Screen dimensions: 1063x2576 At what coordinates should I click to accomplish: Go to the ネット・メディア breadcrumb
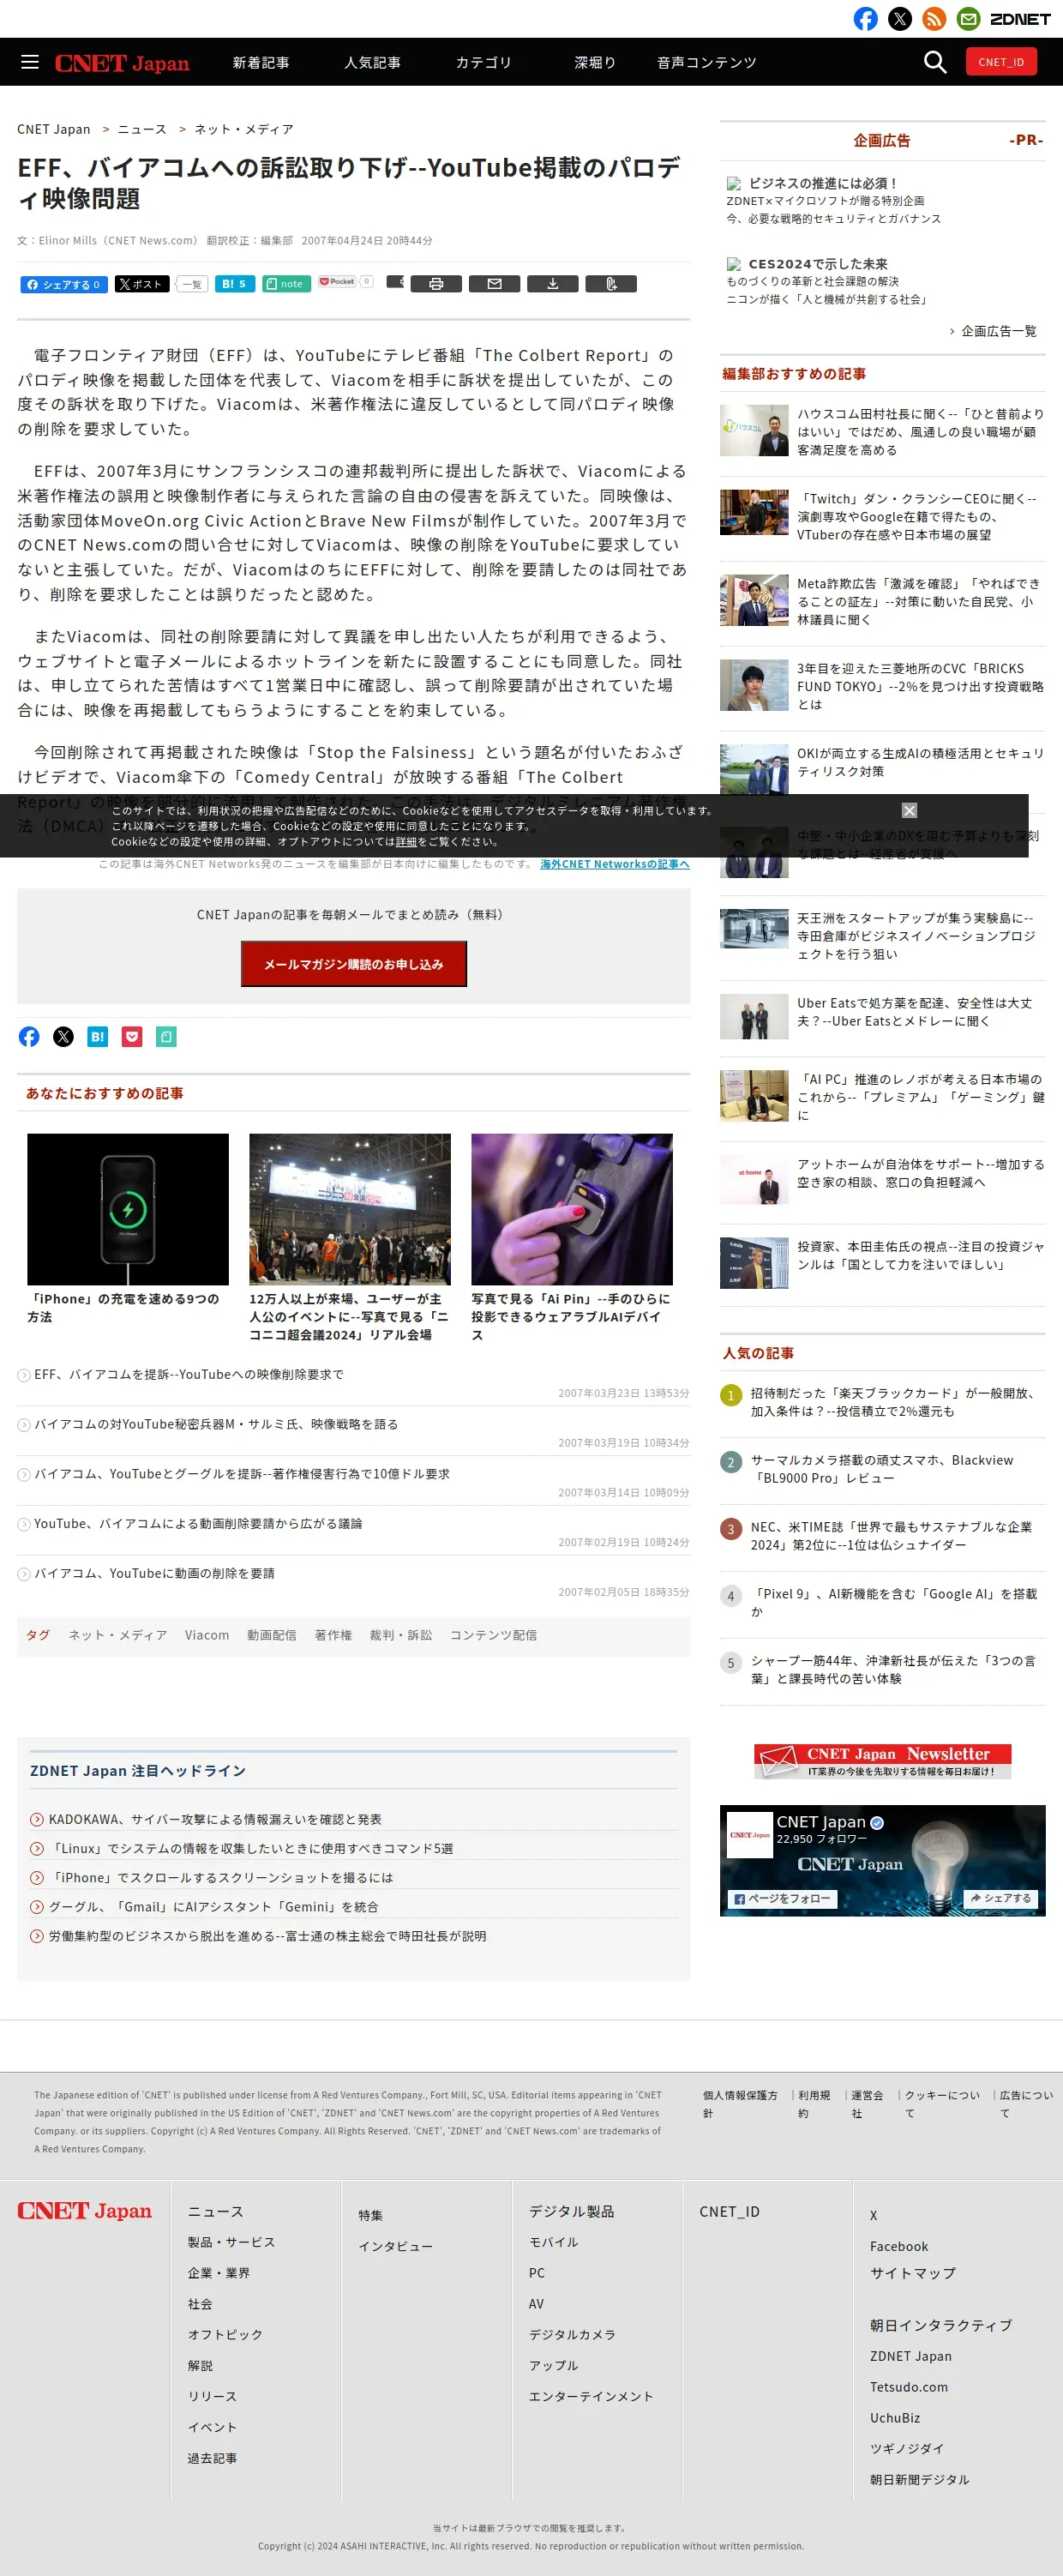[244, 129]
